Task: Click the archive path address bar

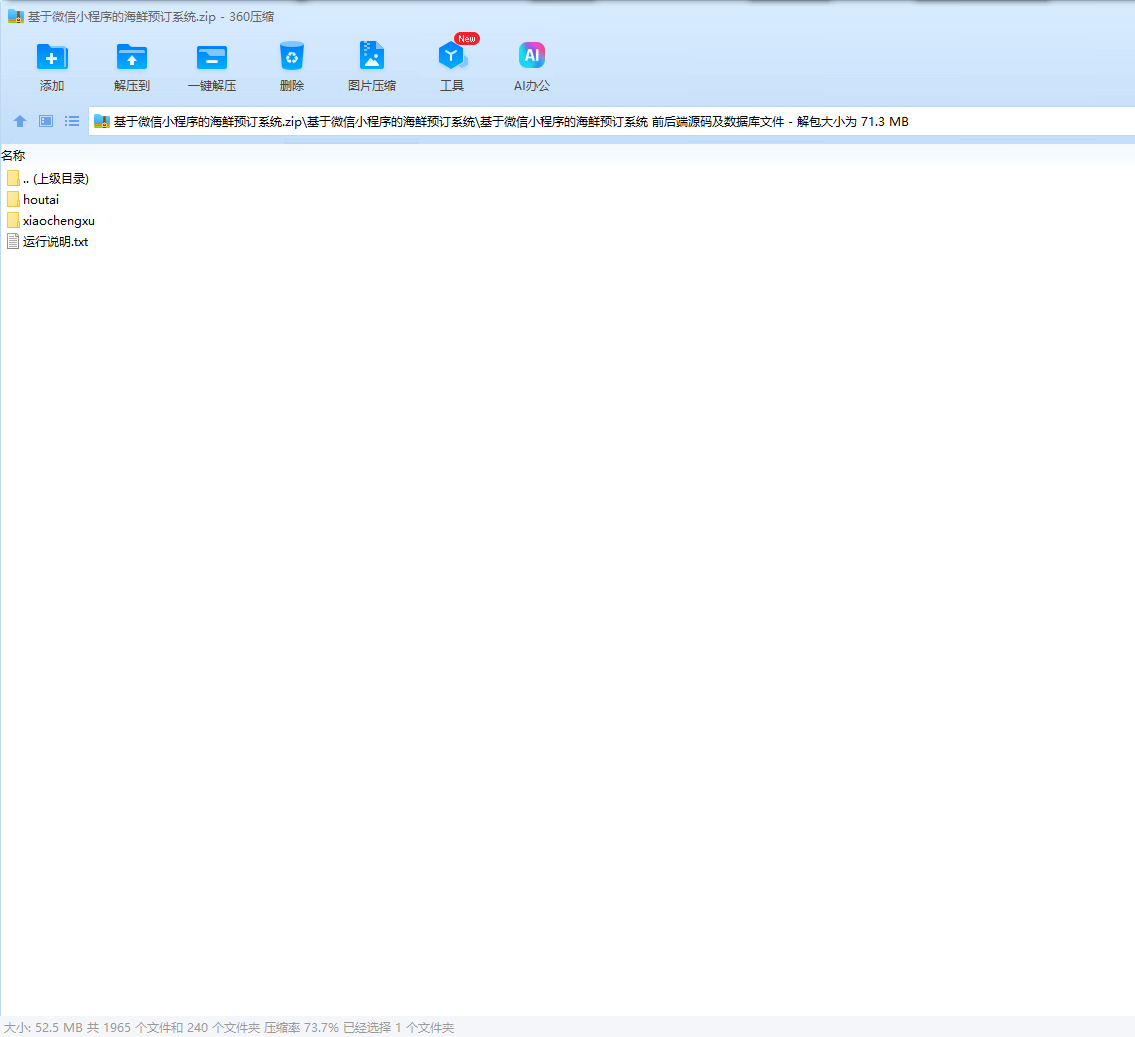Action: coord(612,122)
